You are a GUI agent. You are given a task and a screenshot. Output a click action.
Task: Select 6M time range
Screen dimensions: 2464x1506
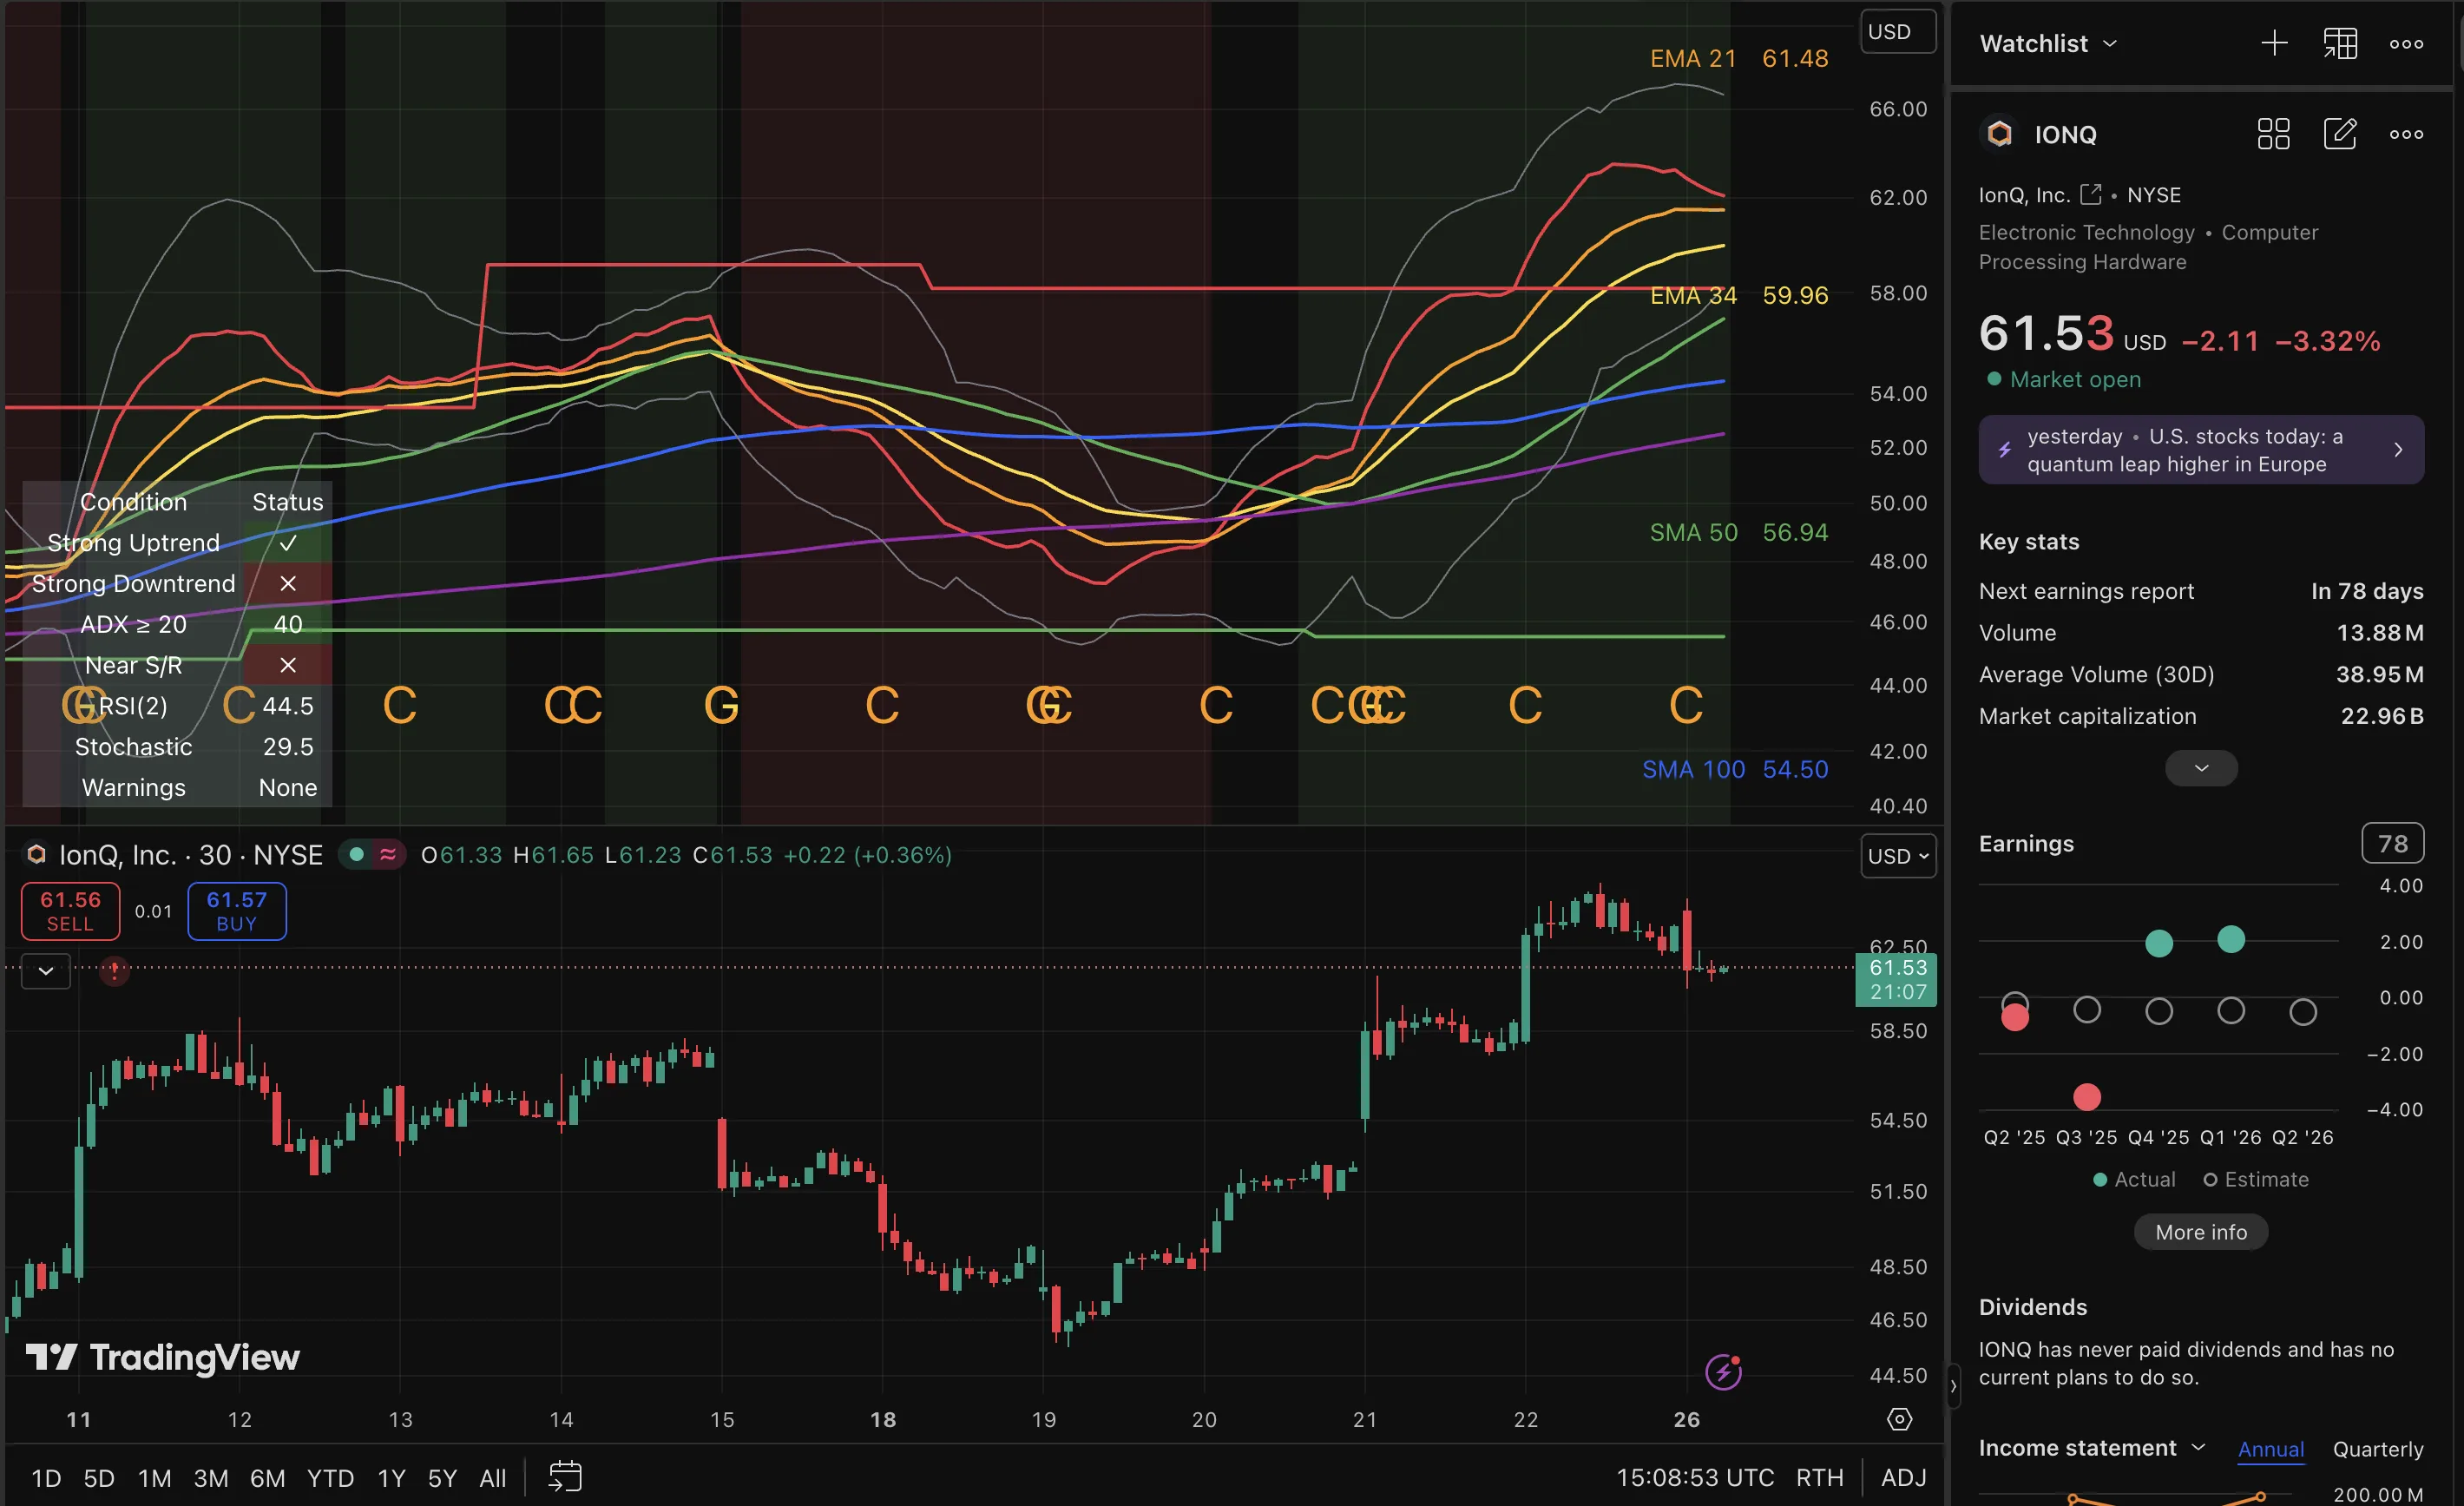click(x=267, y=1477)
